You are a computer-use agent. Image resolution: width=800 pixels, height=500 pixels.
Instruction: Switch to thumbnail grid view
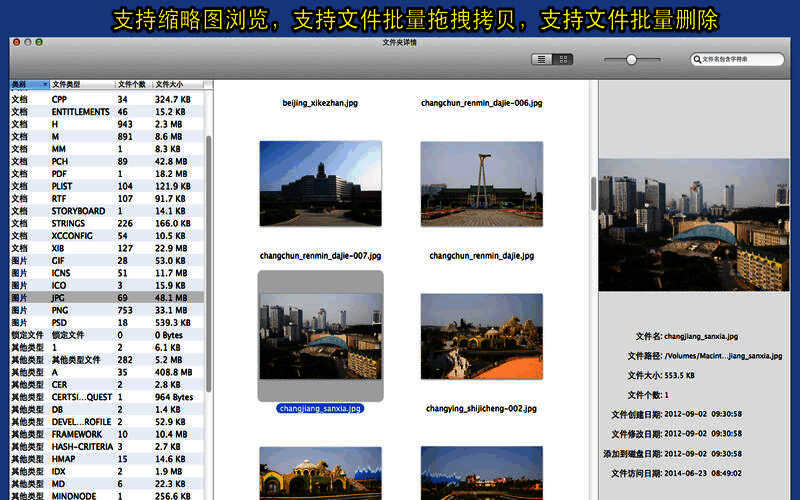[x=564, y=60]
